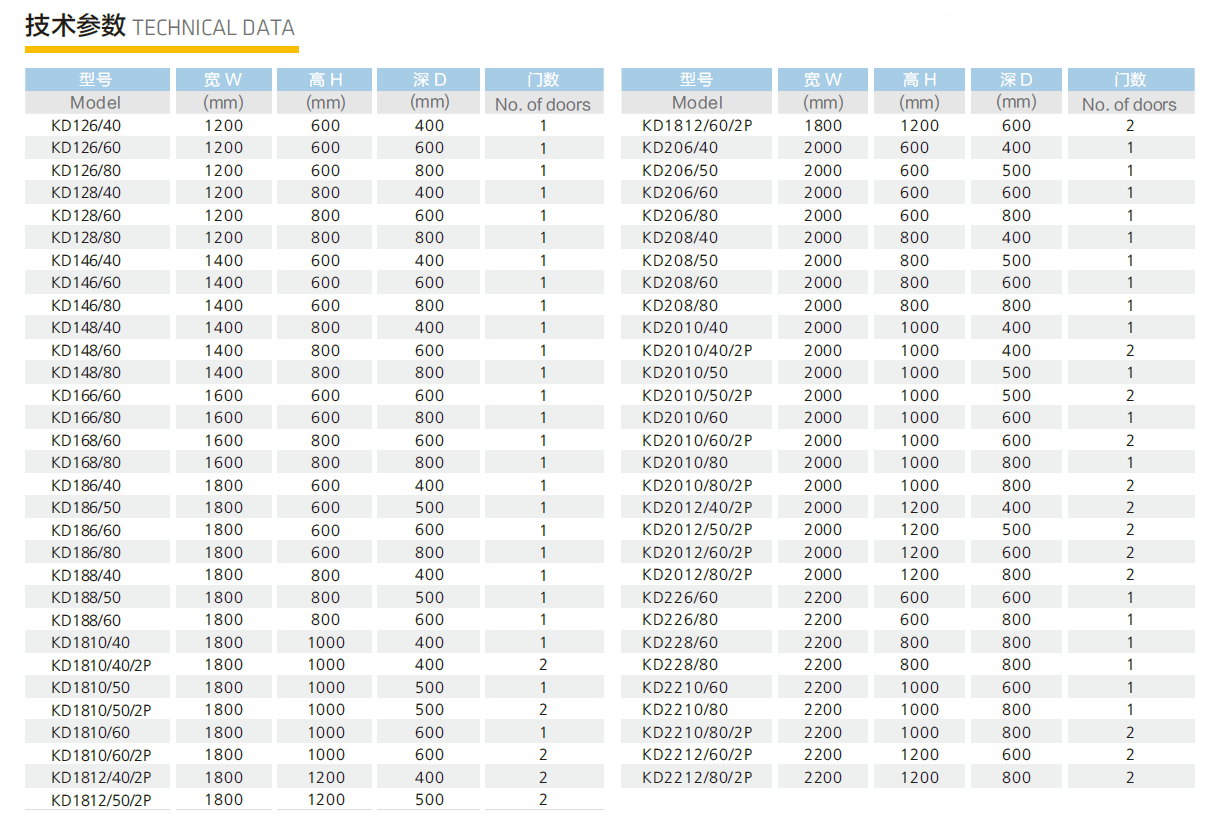Image resolution: width=1223 pixels, height=824 pixels.
Task: Select the KD128/40 model cell
Action: [86, 192]
